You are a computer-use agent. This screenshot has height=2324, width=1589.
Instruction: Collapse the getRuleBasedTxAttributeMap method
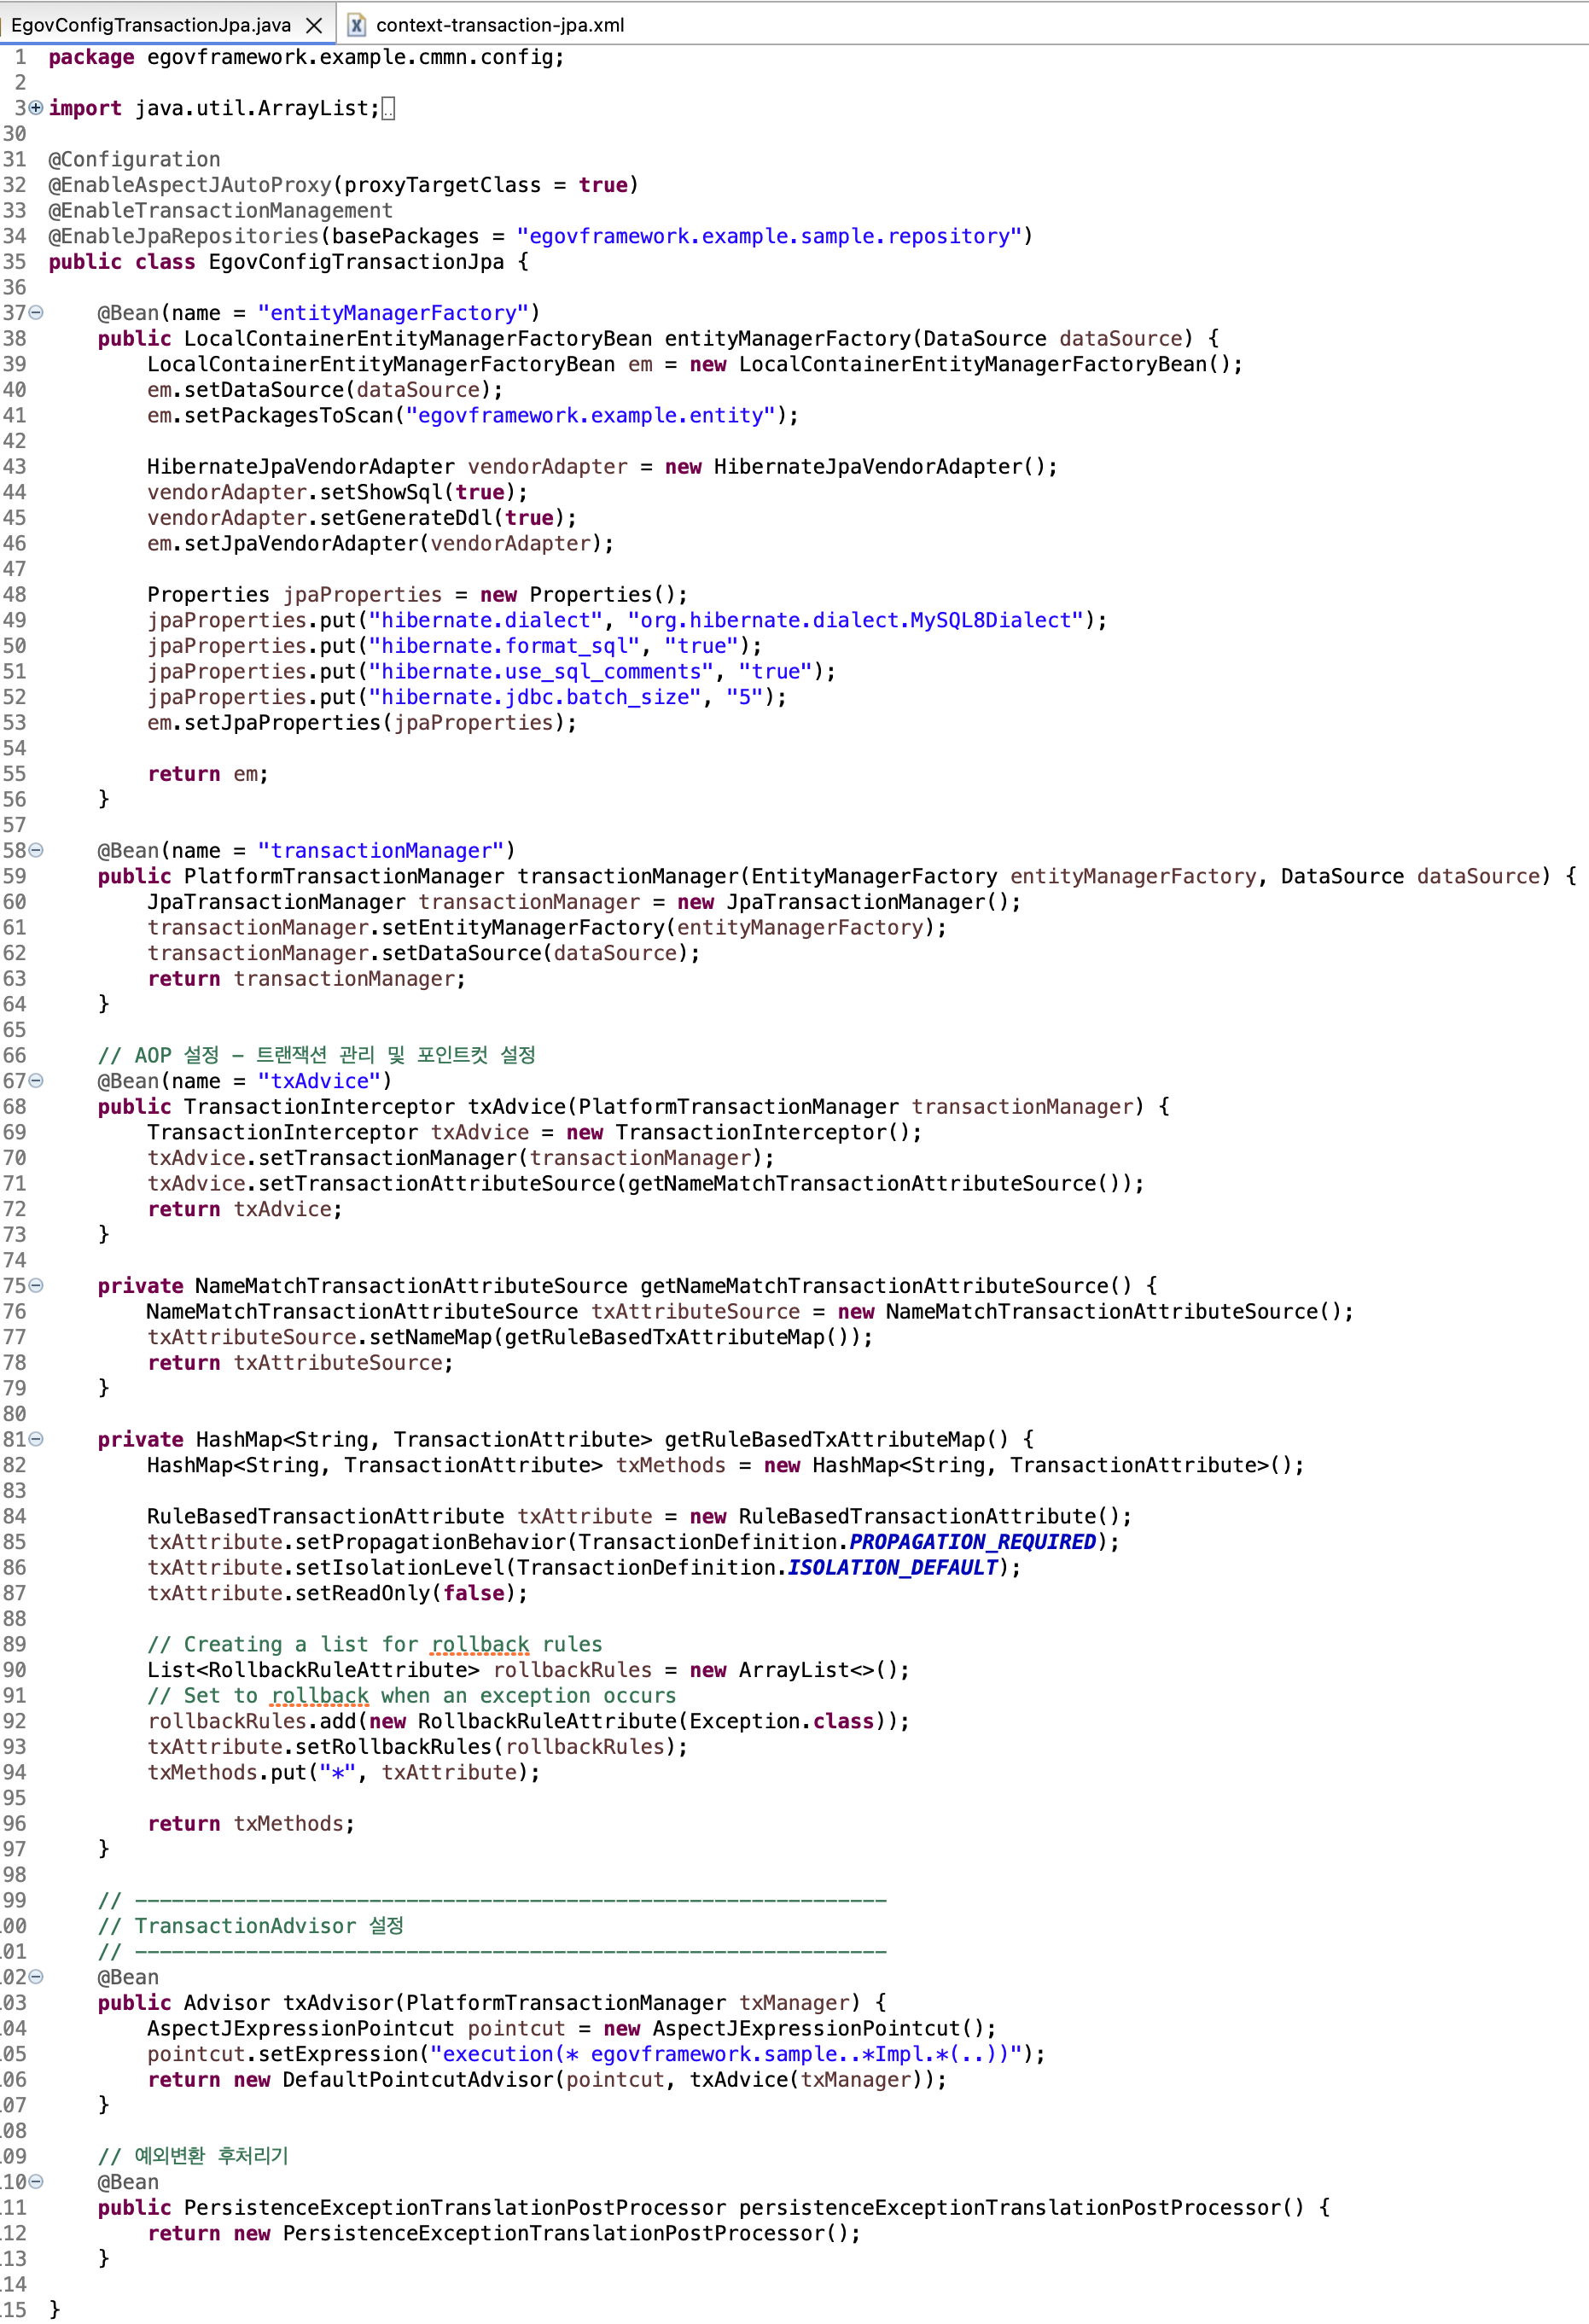[34, 1439]
